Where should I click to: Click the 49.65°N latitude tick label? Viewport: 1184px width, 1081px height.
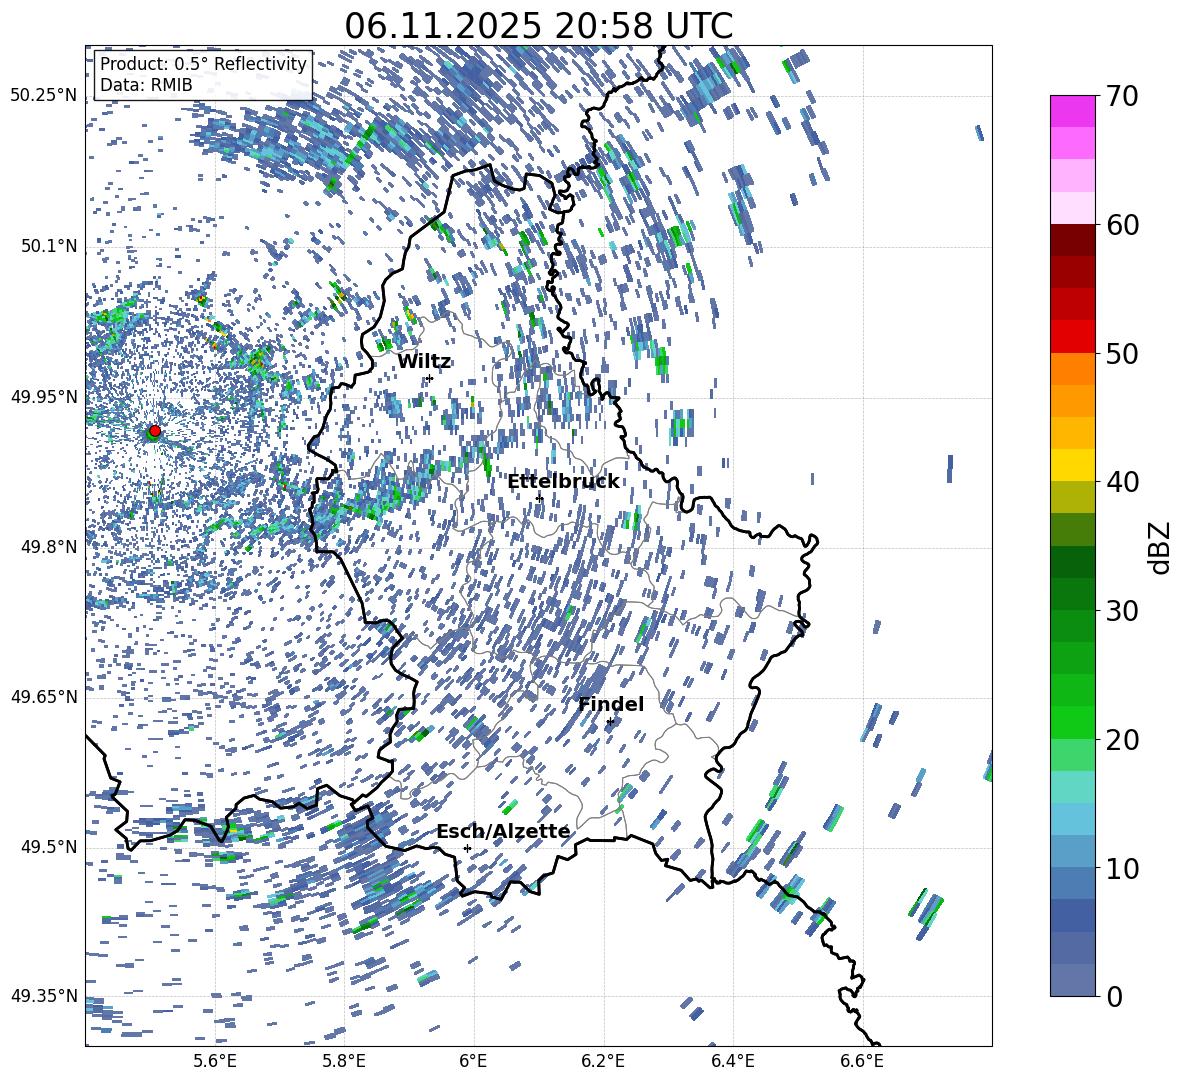(44, 696)
